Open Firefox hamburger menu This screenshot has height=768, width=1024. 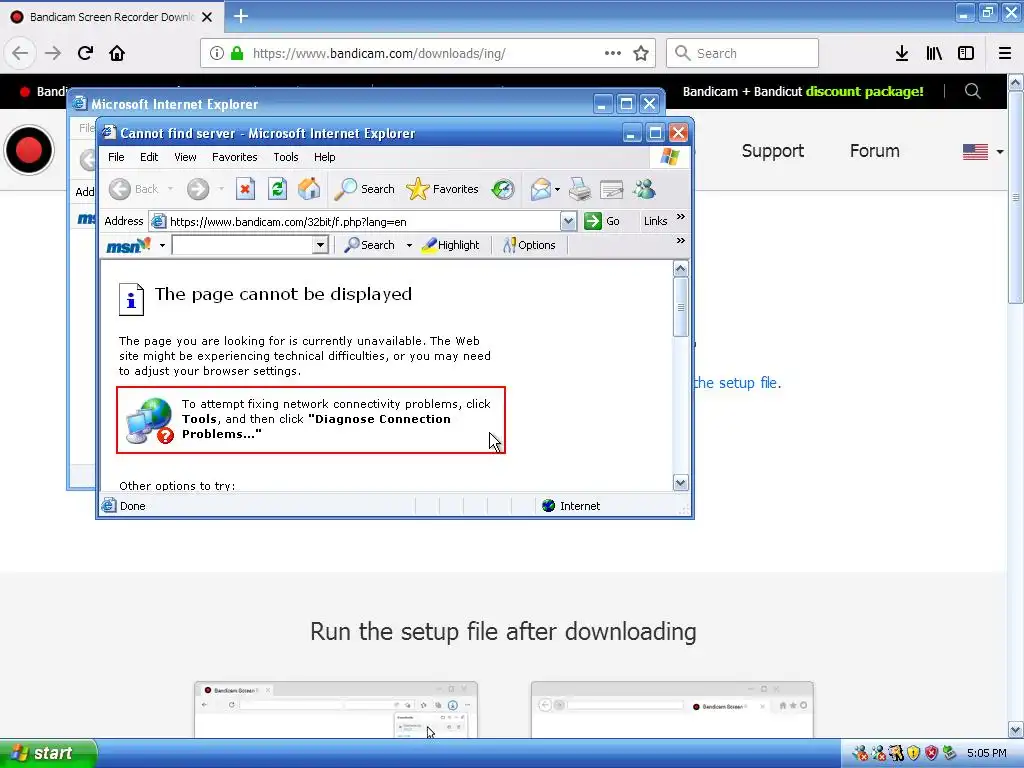click(1005, 53)
